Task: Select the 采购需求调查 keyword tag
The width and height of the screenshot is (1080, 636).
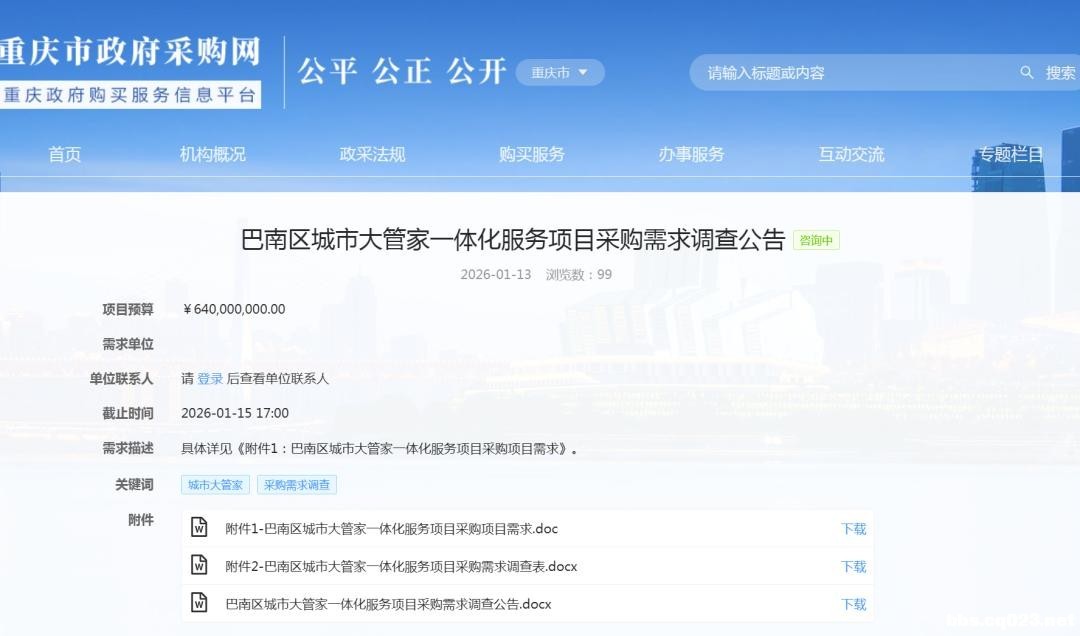Action: (x=297, y=485)
